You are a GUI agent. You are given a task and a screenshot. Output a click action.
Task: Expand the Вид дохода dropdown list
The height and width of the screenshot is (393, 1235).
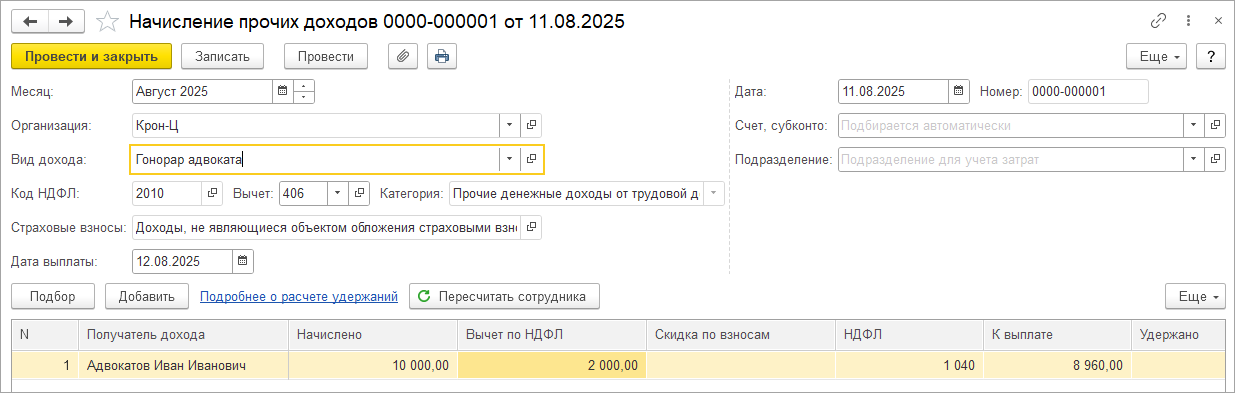tap(509, 159)
